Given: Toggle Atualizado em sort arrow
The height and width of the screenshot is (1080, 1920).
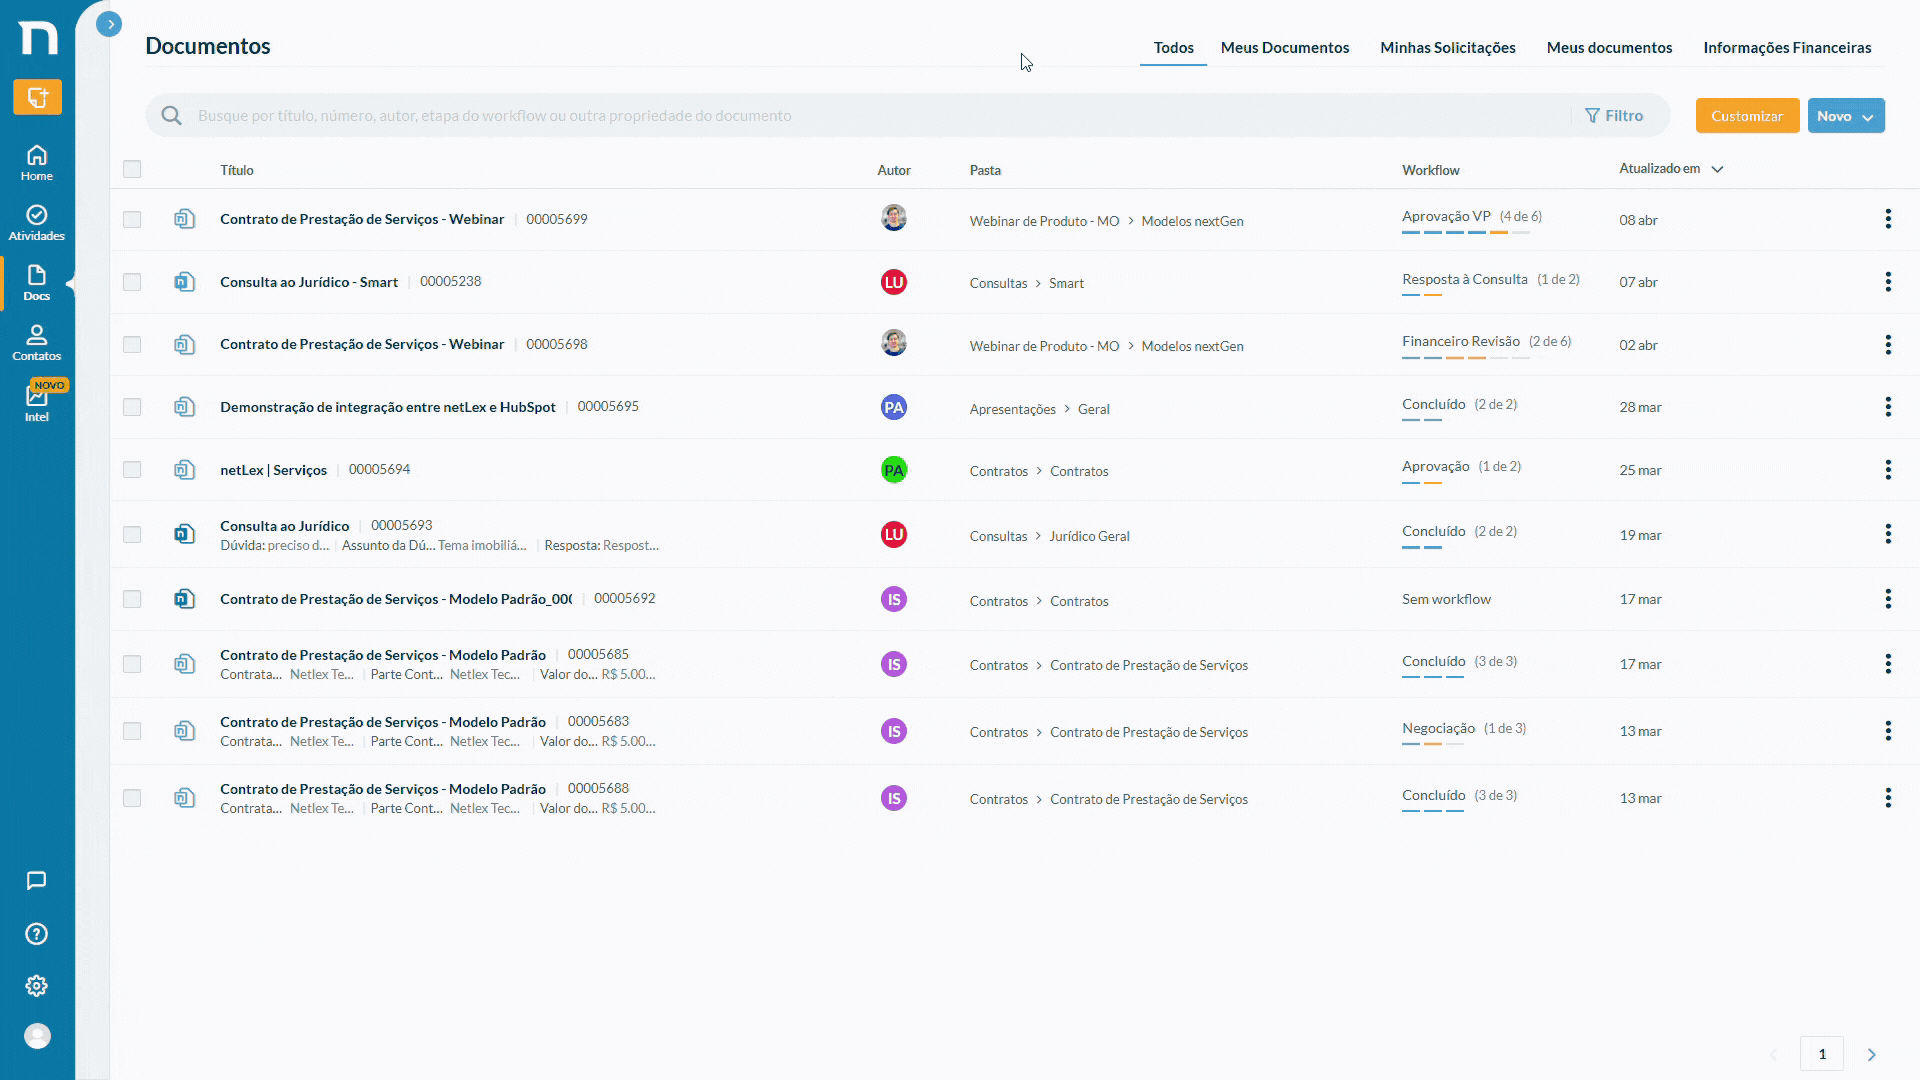Looking at the screenshot, I should coord(1717,169).
